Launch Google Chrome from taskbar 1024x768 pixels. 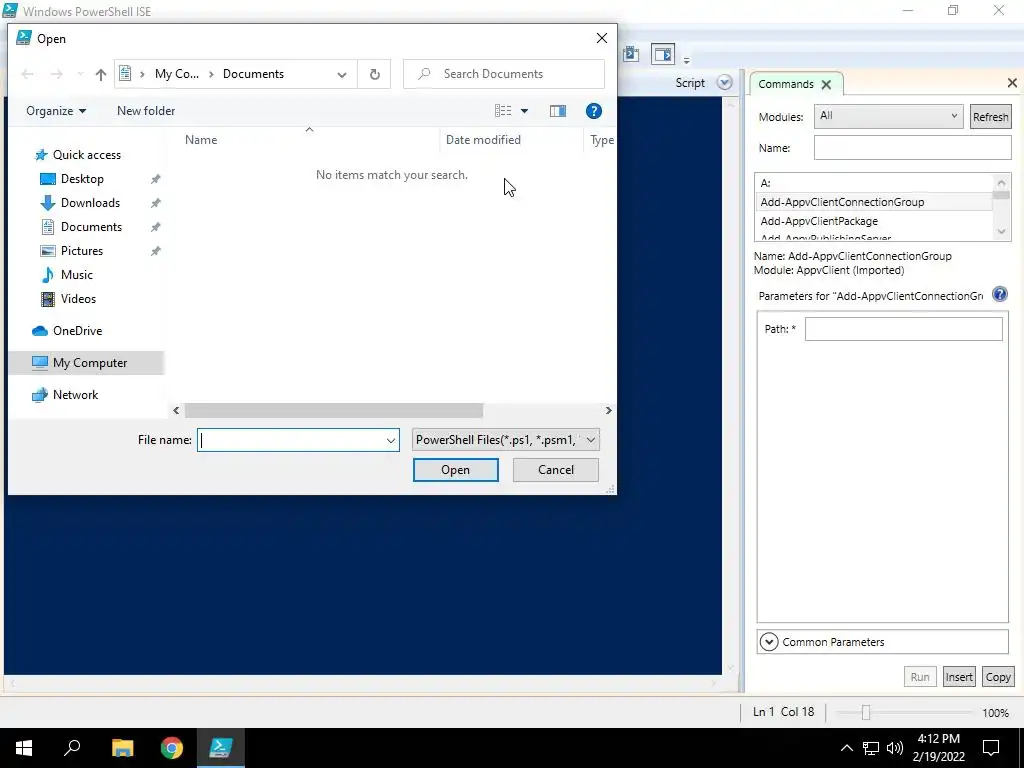[172, 748]
